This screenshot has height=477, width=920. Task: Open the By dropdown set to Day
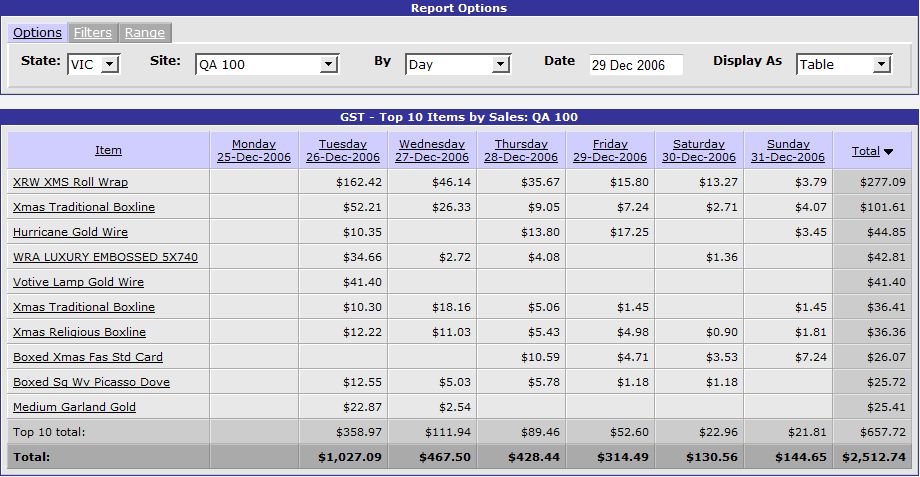[458, 64]
